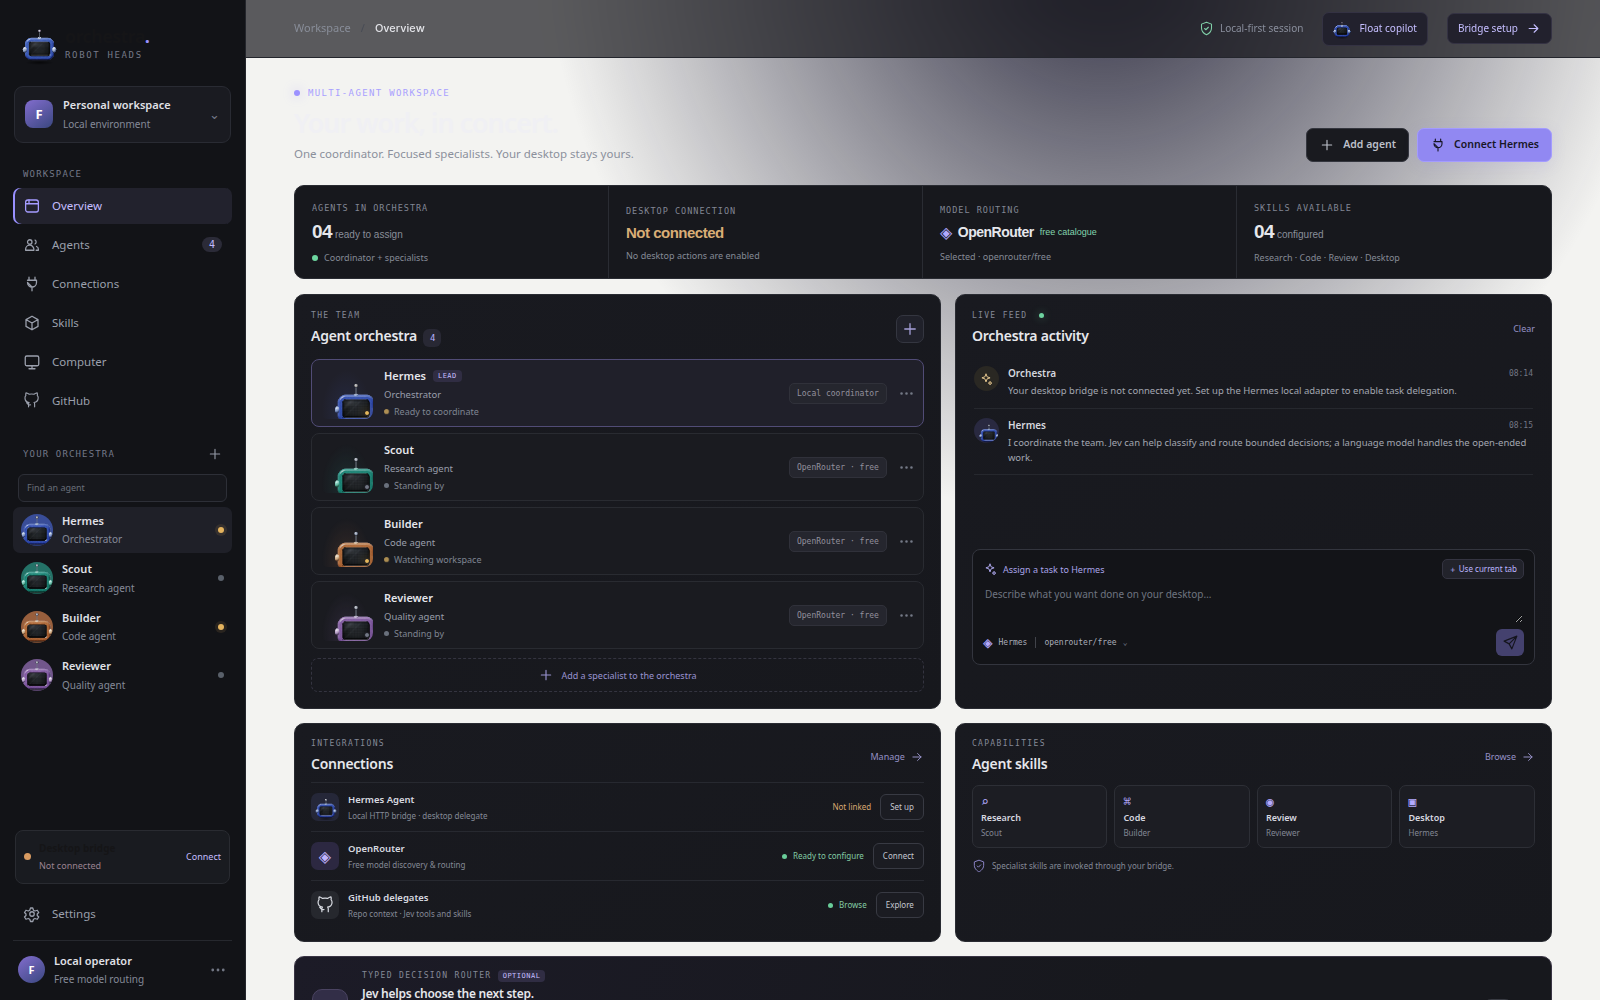This screenshot has height=1000, width=1600.
Task: Click the plus icon in Agent orchestra panel
Action: click(910, 329)
